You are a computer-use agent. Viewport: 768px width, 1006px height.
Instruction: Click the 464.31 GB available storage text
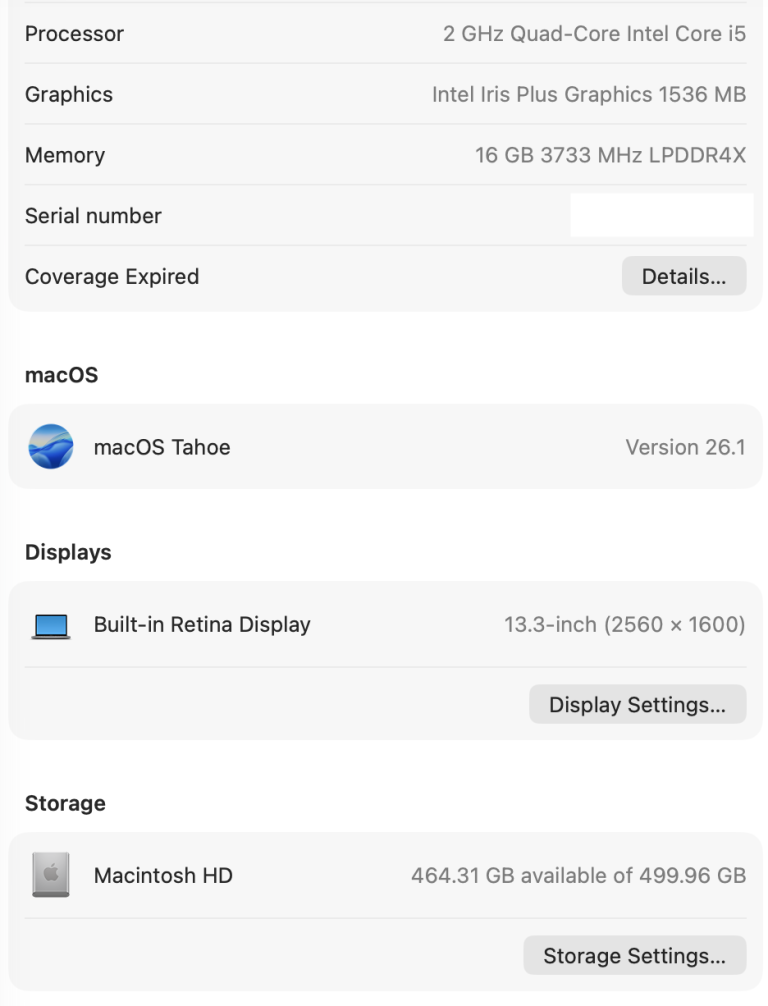point(578,876)
